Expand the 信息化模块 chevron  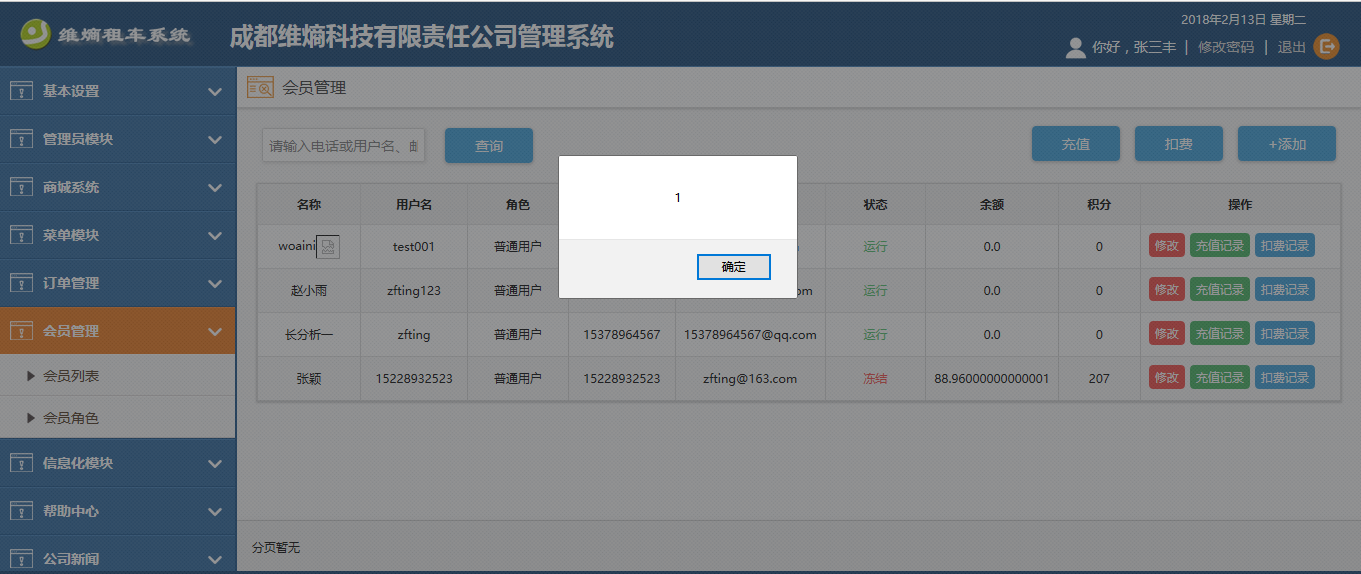pyautogui.click(x=214, y=464)
